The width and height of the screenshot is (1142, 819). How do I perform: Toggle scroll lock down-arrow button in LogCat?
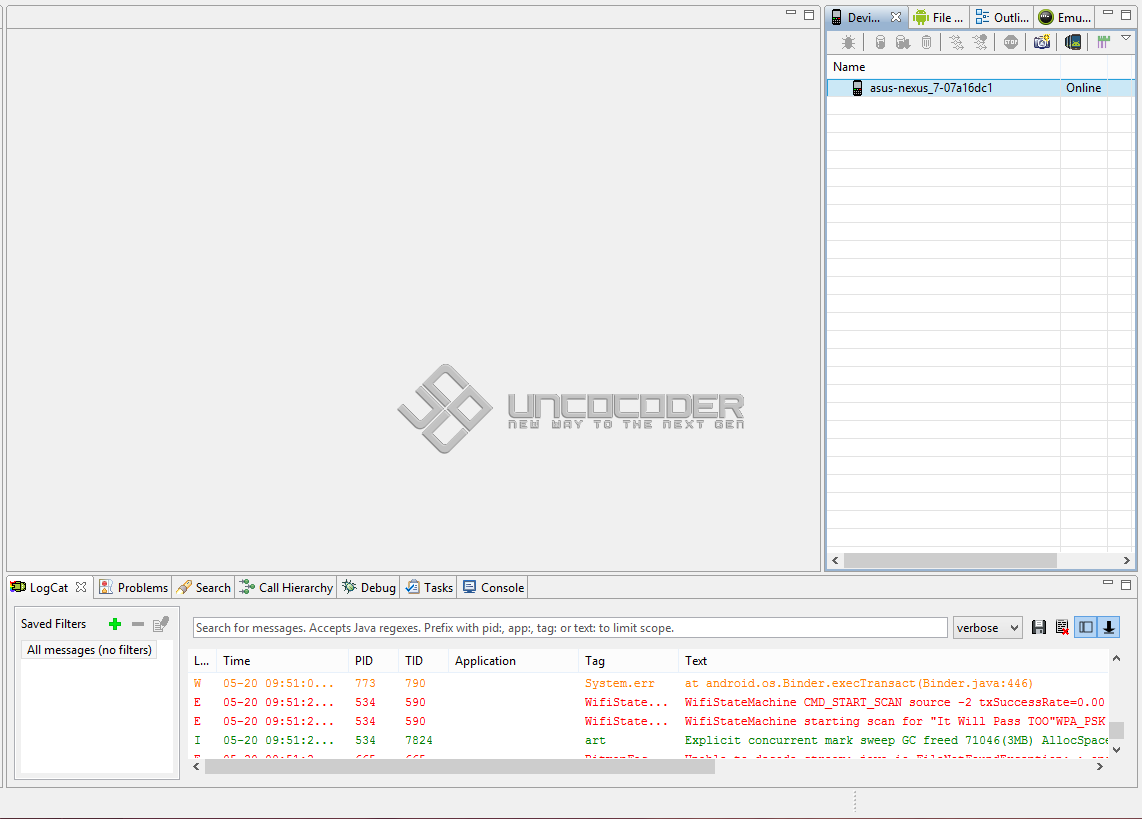click(x=1108, y=628)
